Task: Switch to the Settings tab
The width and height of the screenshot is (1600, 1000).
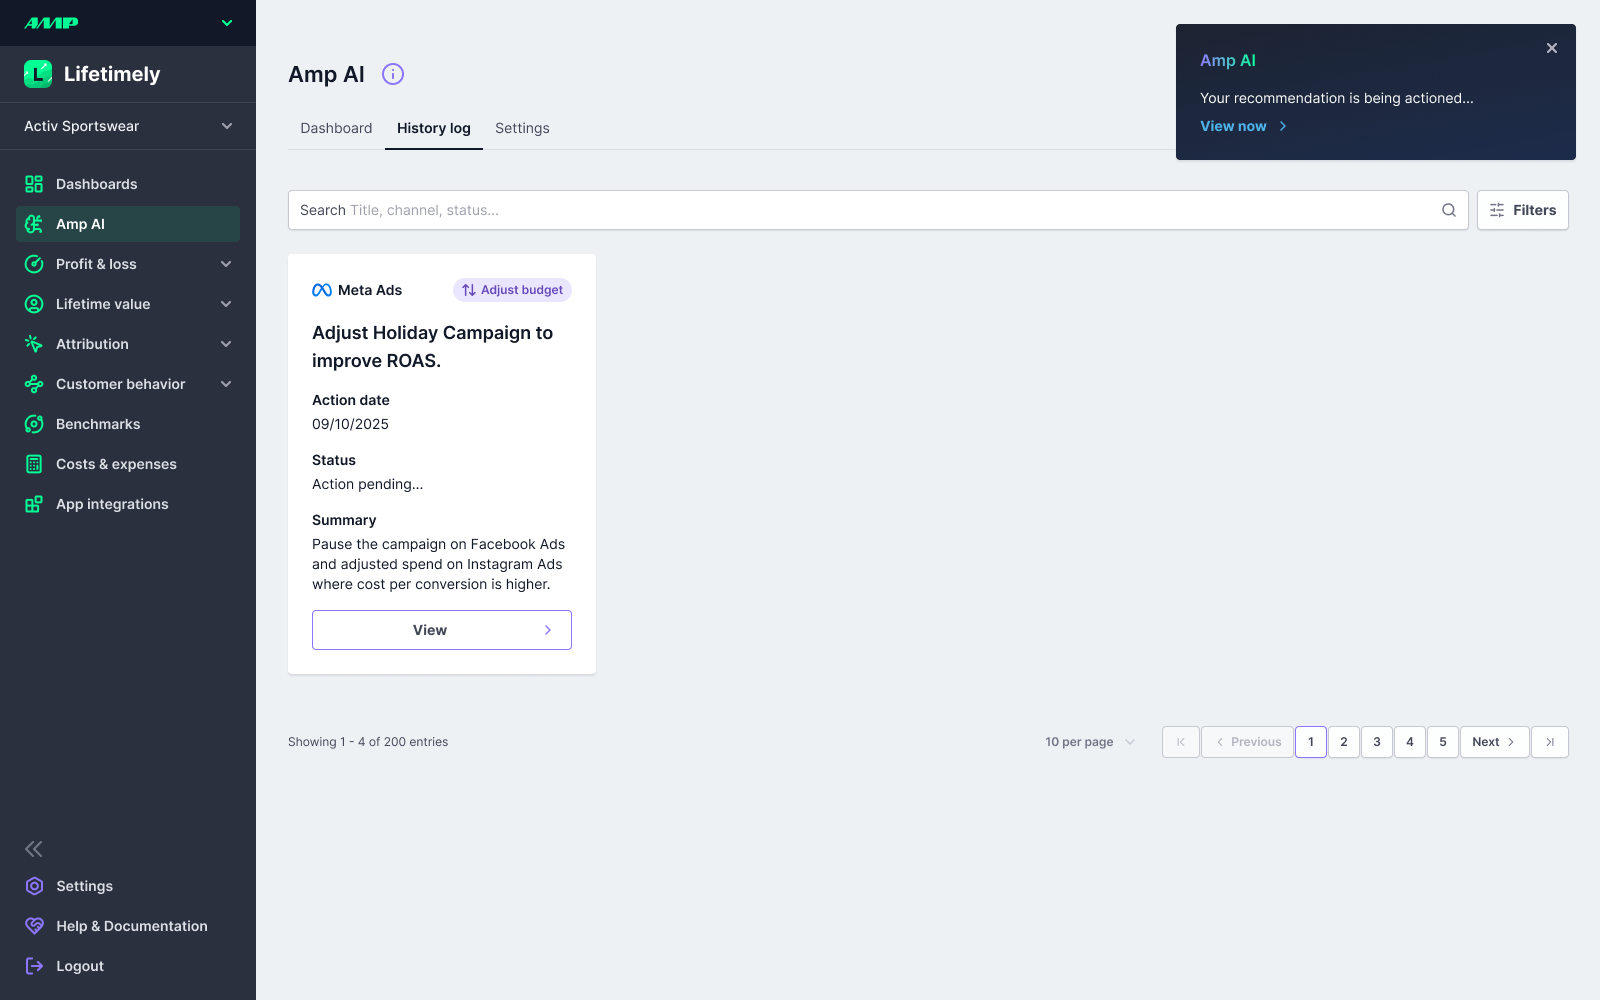Action: tap(522, 128)
